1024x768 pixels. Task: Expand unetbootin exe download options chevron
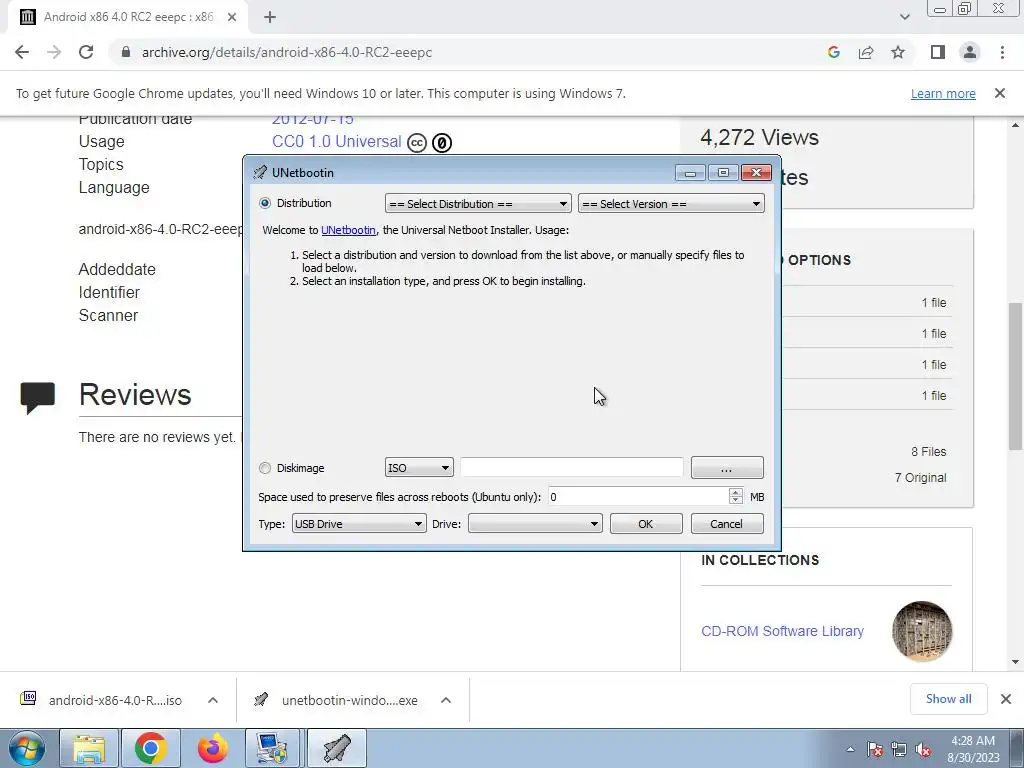446,700
